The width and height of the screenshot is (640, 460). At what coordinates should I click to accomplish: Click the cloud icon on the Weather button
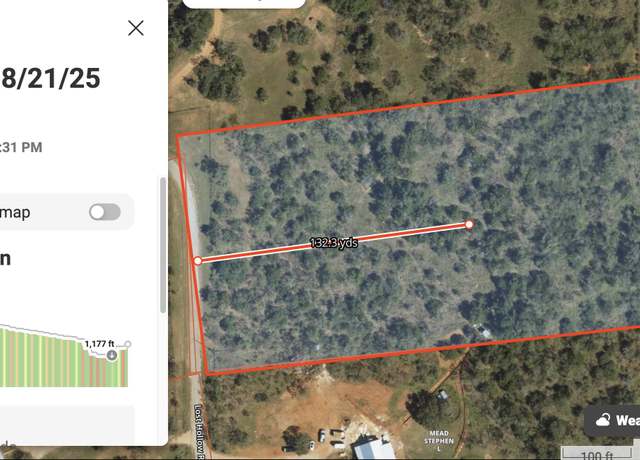tap(603, 420)
